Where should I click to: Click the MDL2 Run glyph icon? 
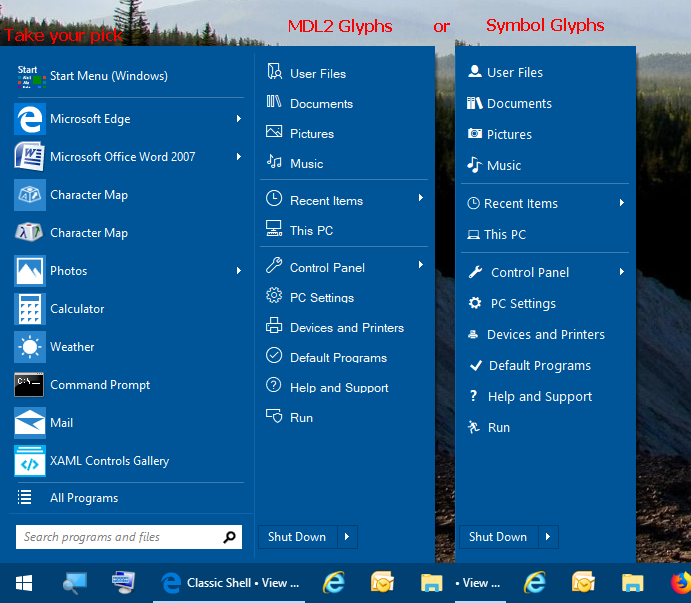(274, 415)
